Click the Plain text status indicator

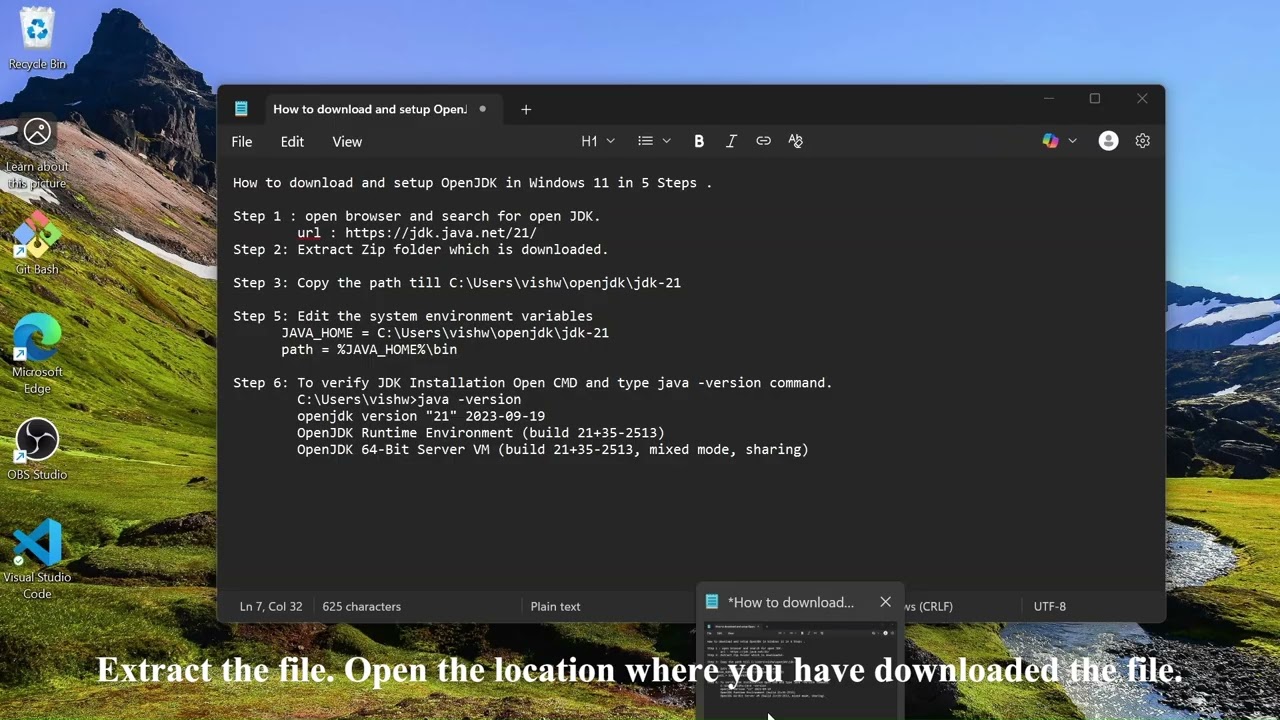click(555, 606)
